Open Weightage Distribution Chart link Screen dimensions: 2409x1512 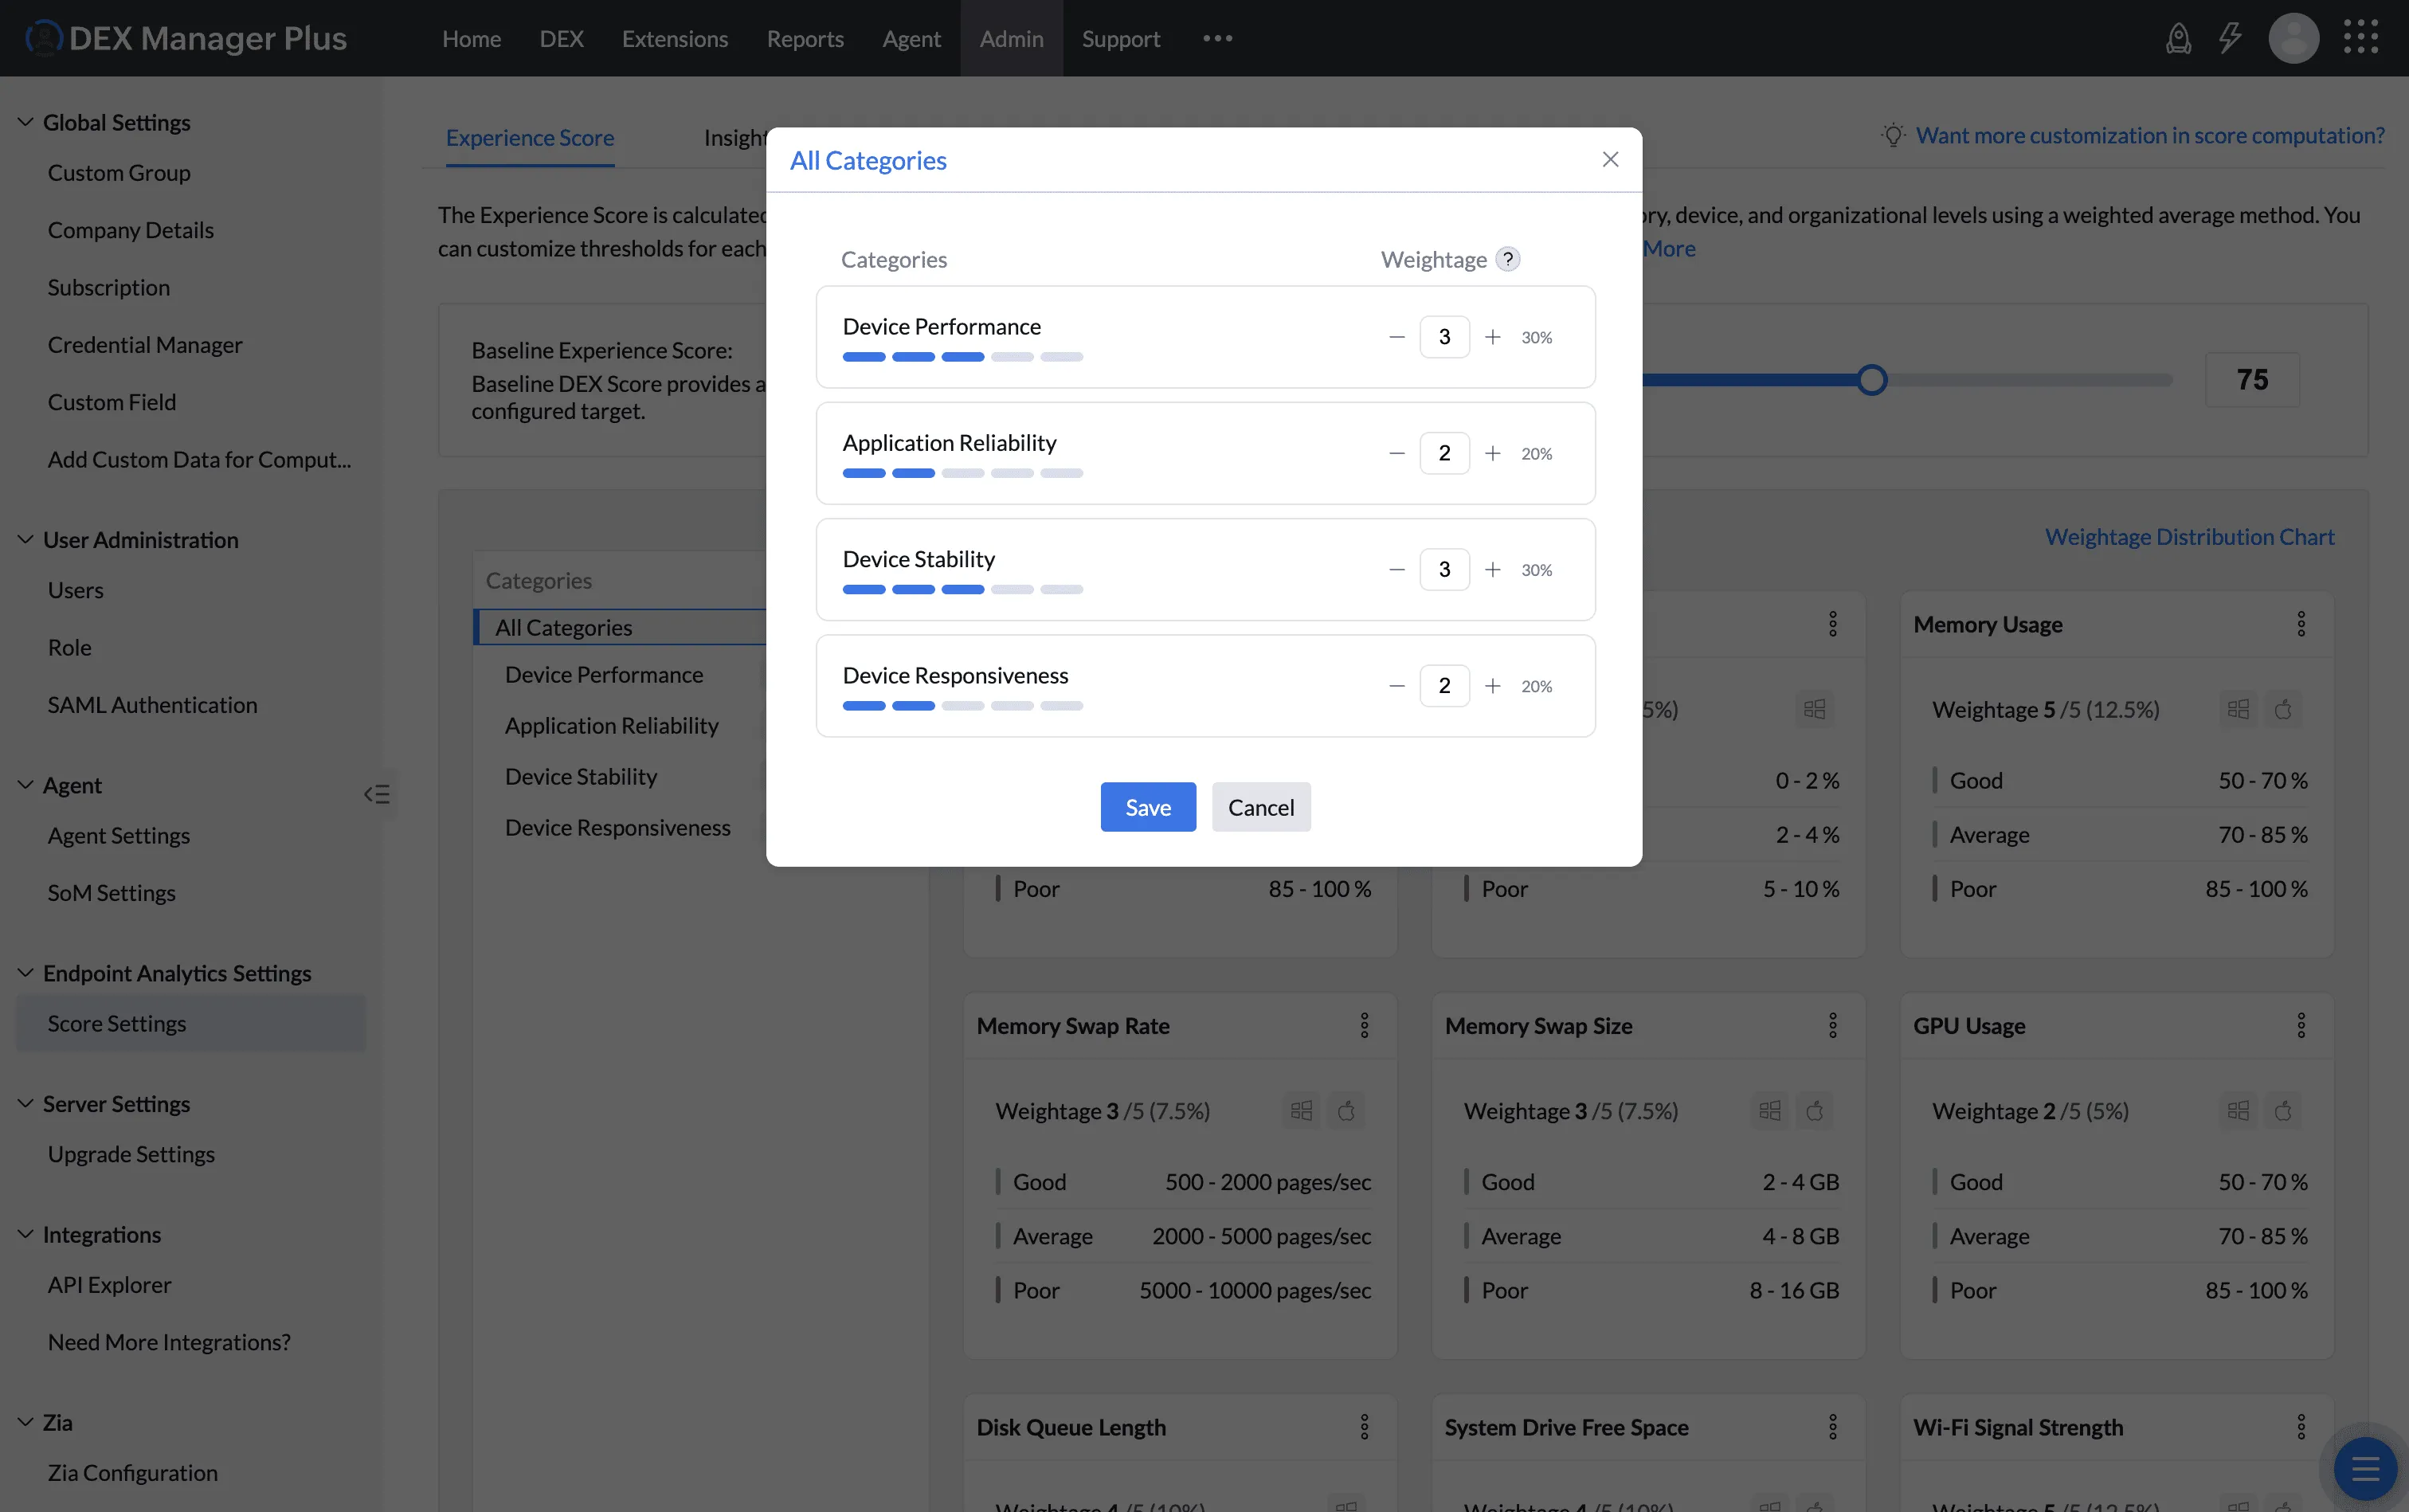click(x=2189, y=537)
